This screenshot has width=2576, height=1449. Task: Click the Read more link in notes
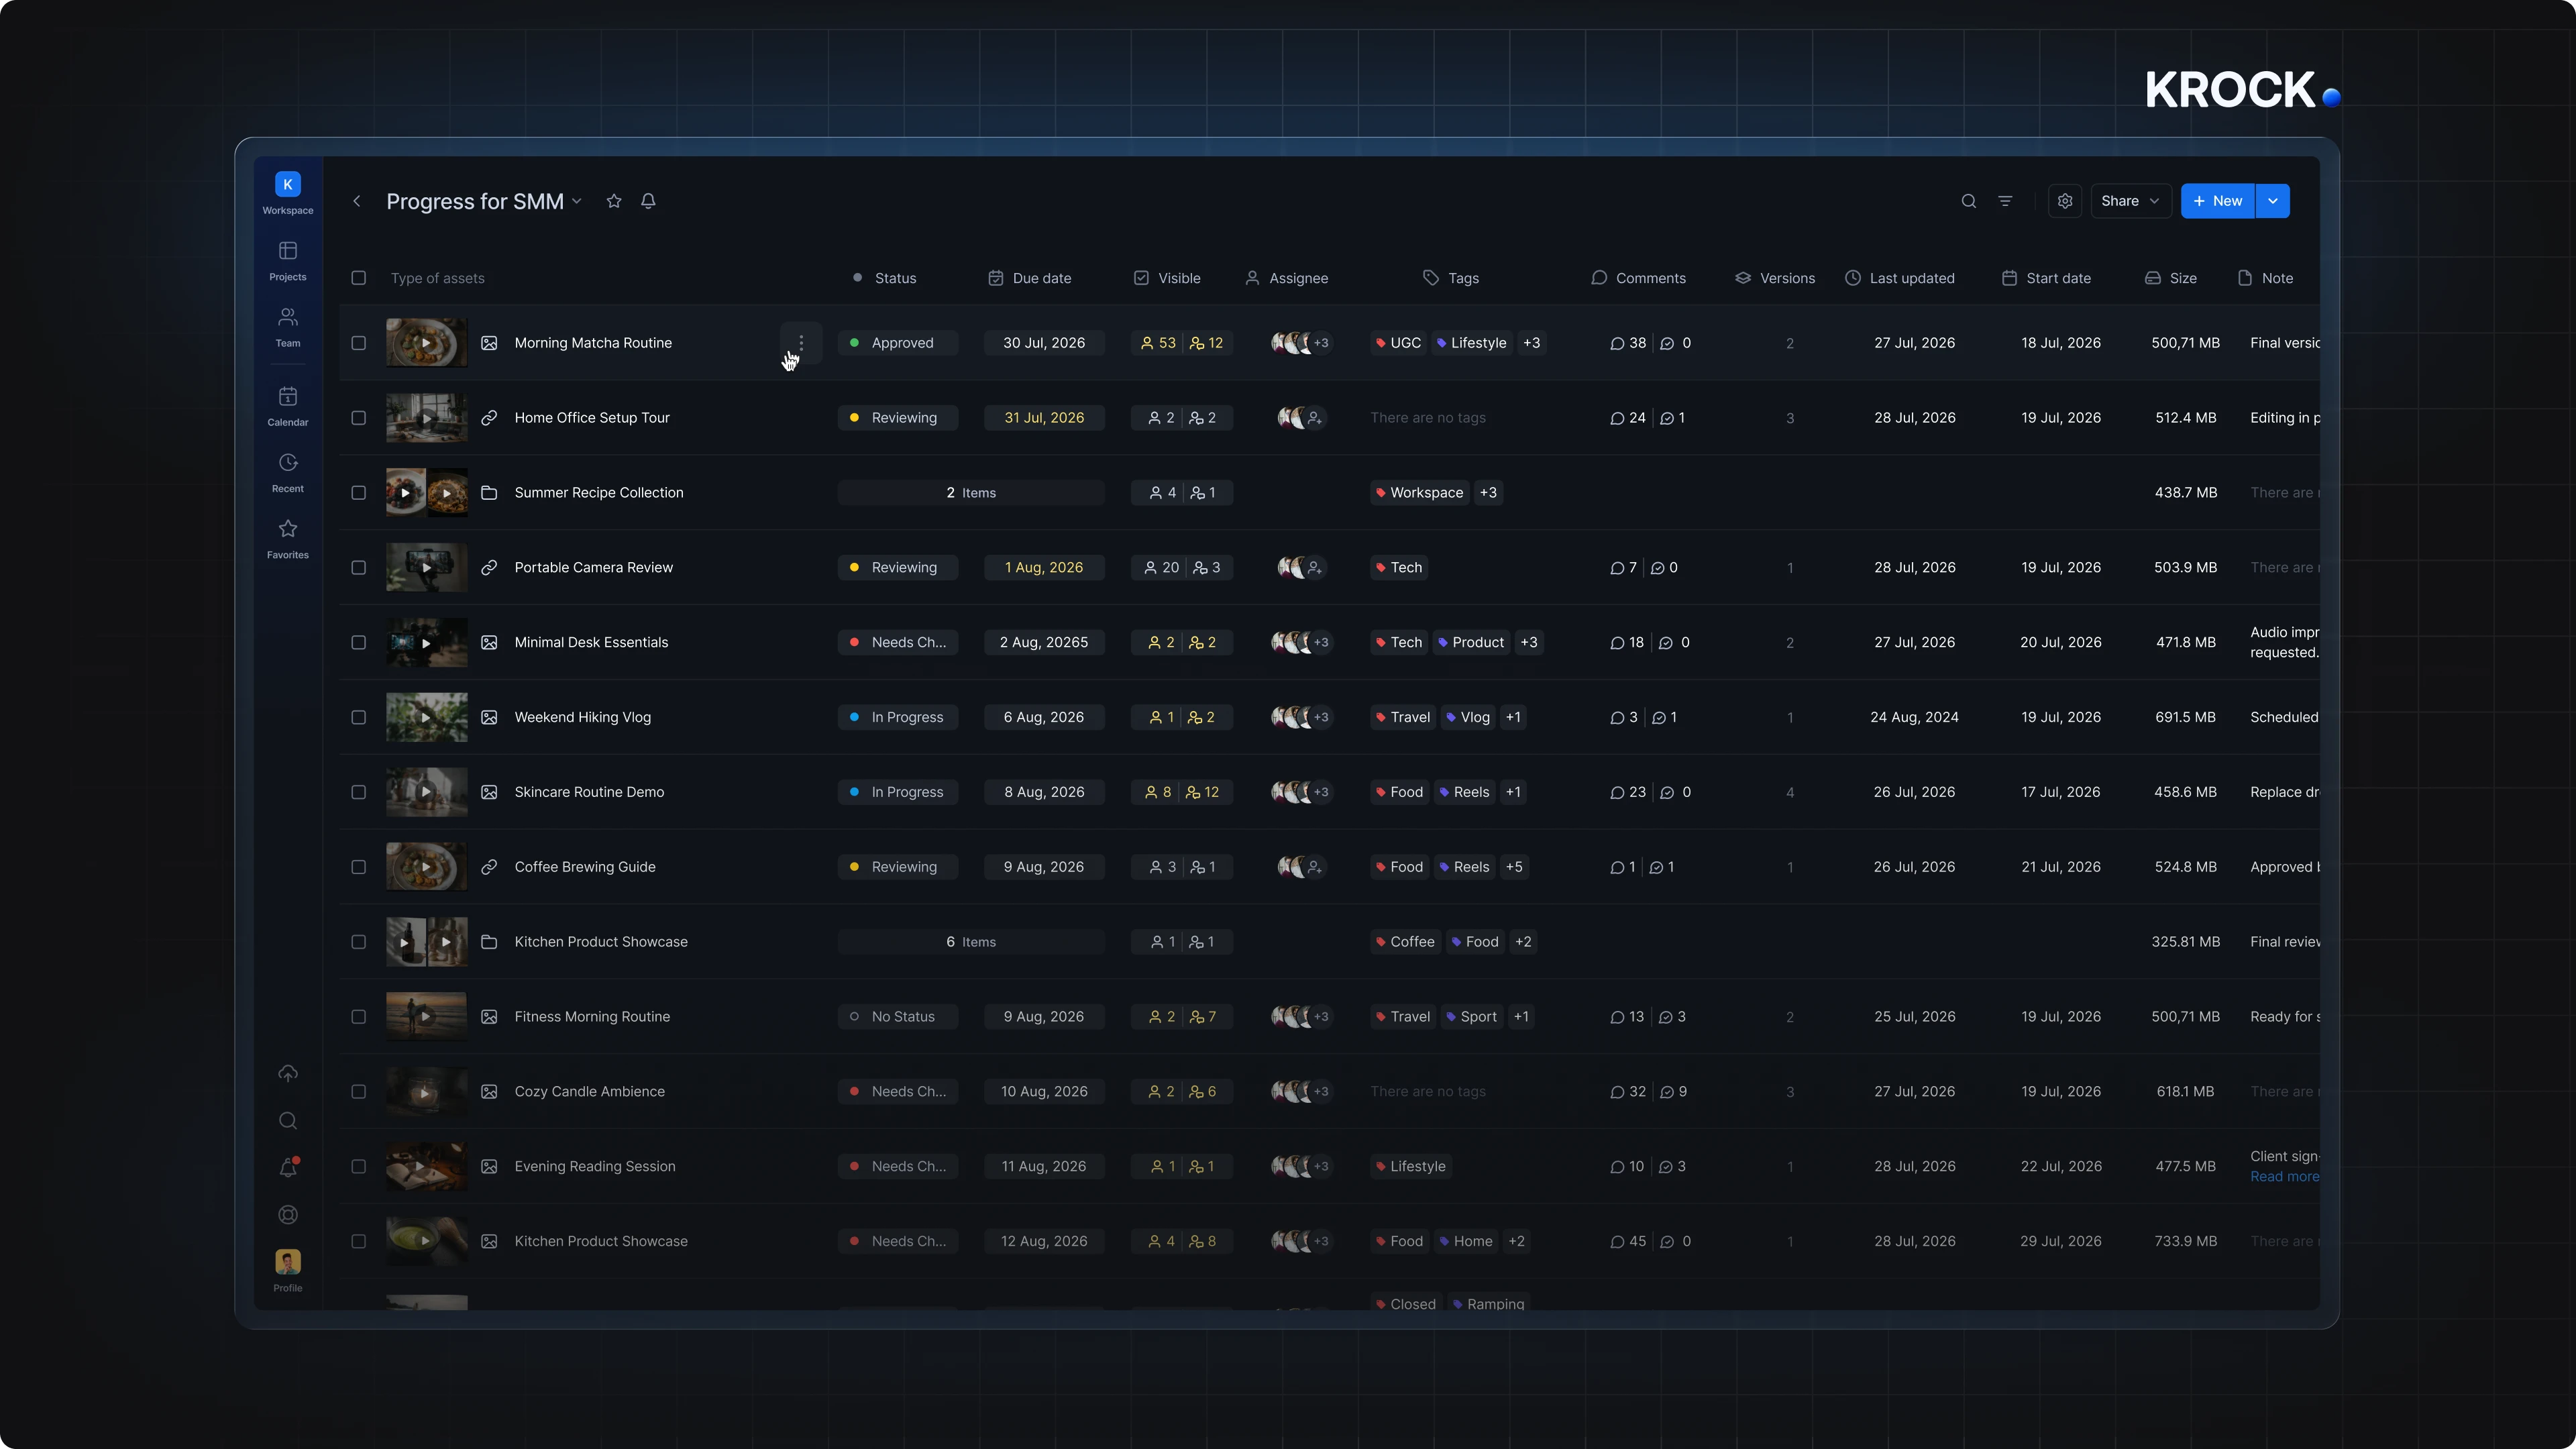(x=2284, y=1176)
